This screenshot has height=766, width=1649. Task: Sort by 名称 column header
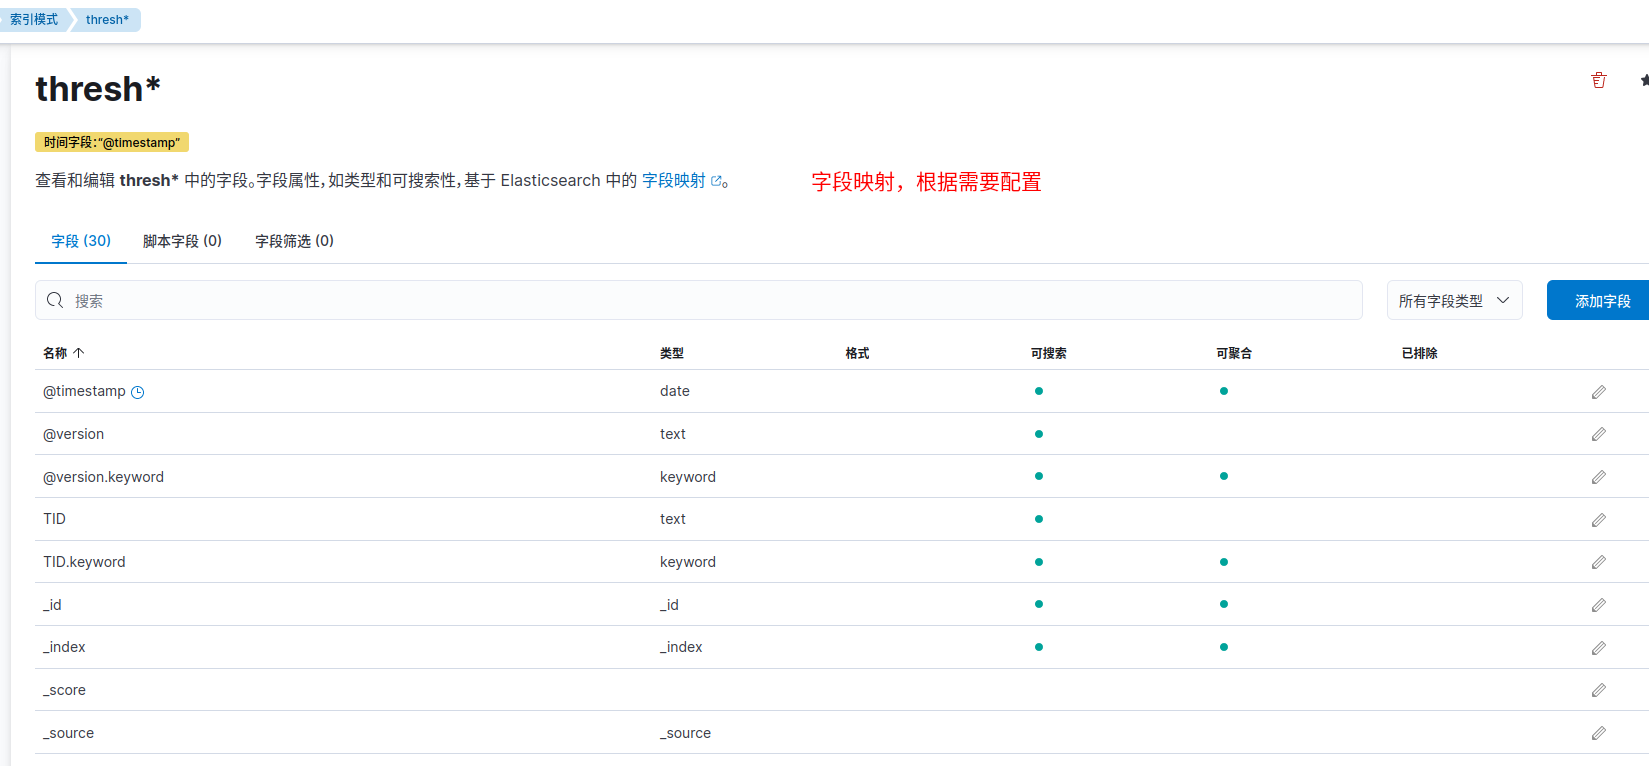(63, 353)
